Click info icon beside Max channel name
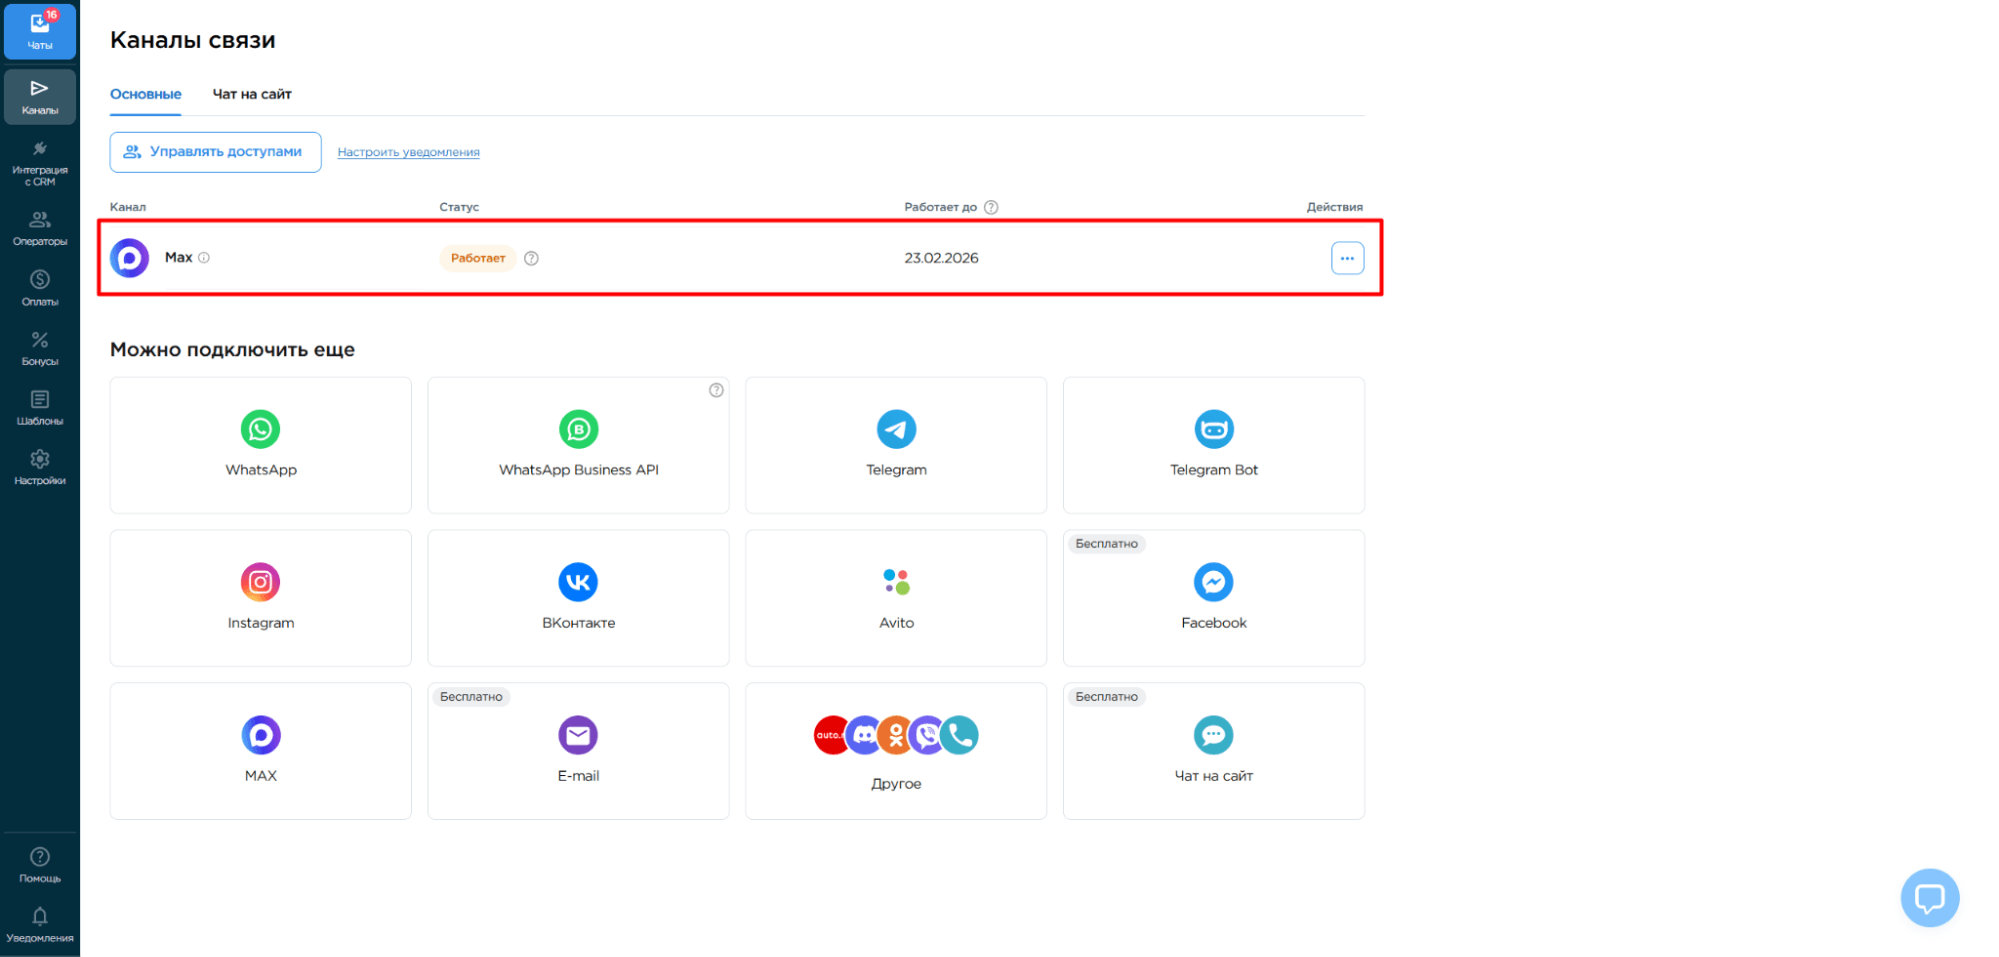This screenshot has width=1999, height=957. [x=204, y=258]
